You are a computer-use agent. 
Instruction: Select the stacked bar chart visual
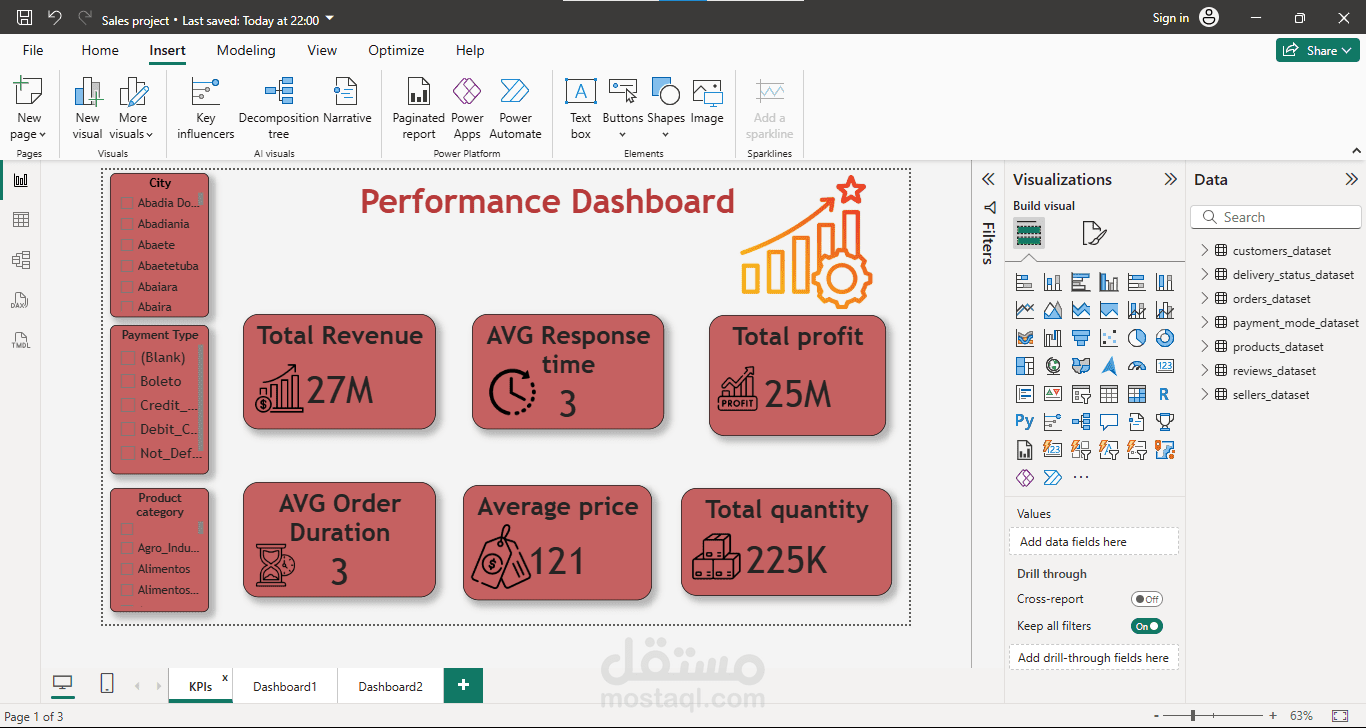[x=1024, y=282]
